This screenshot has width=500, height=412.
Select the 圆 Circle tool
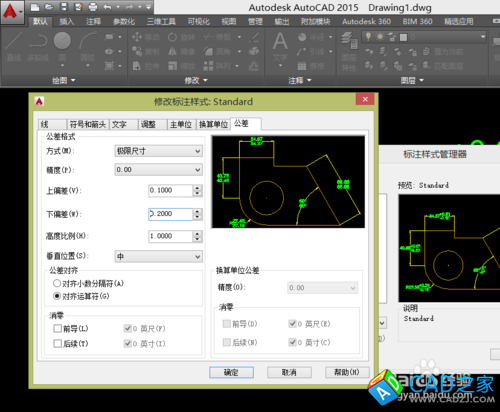click(x=62, y=47)
